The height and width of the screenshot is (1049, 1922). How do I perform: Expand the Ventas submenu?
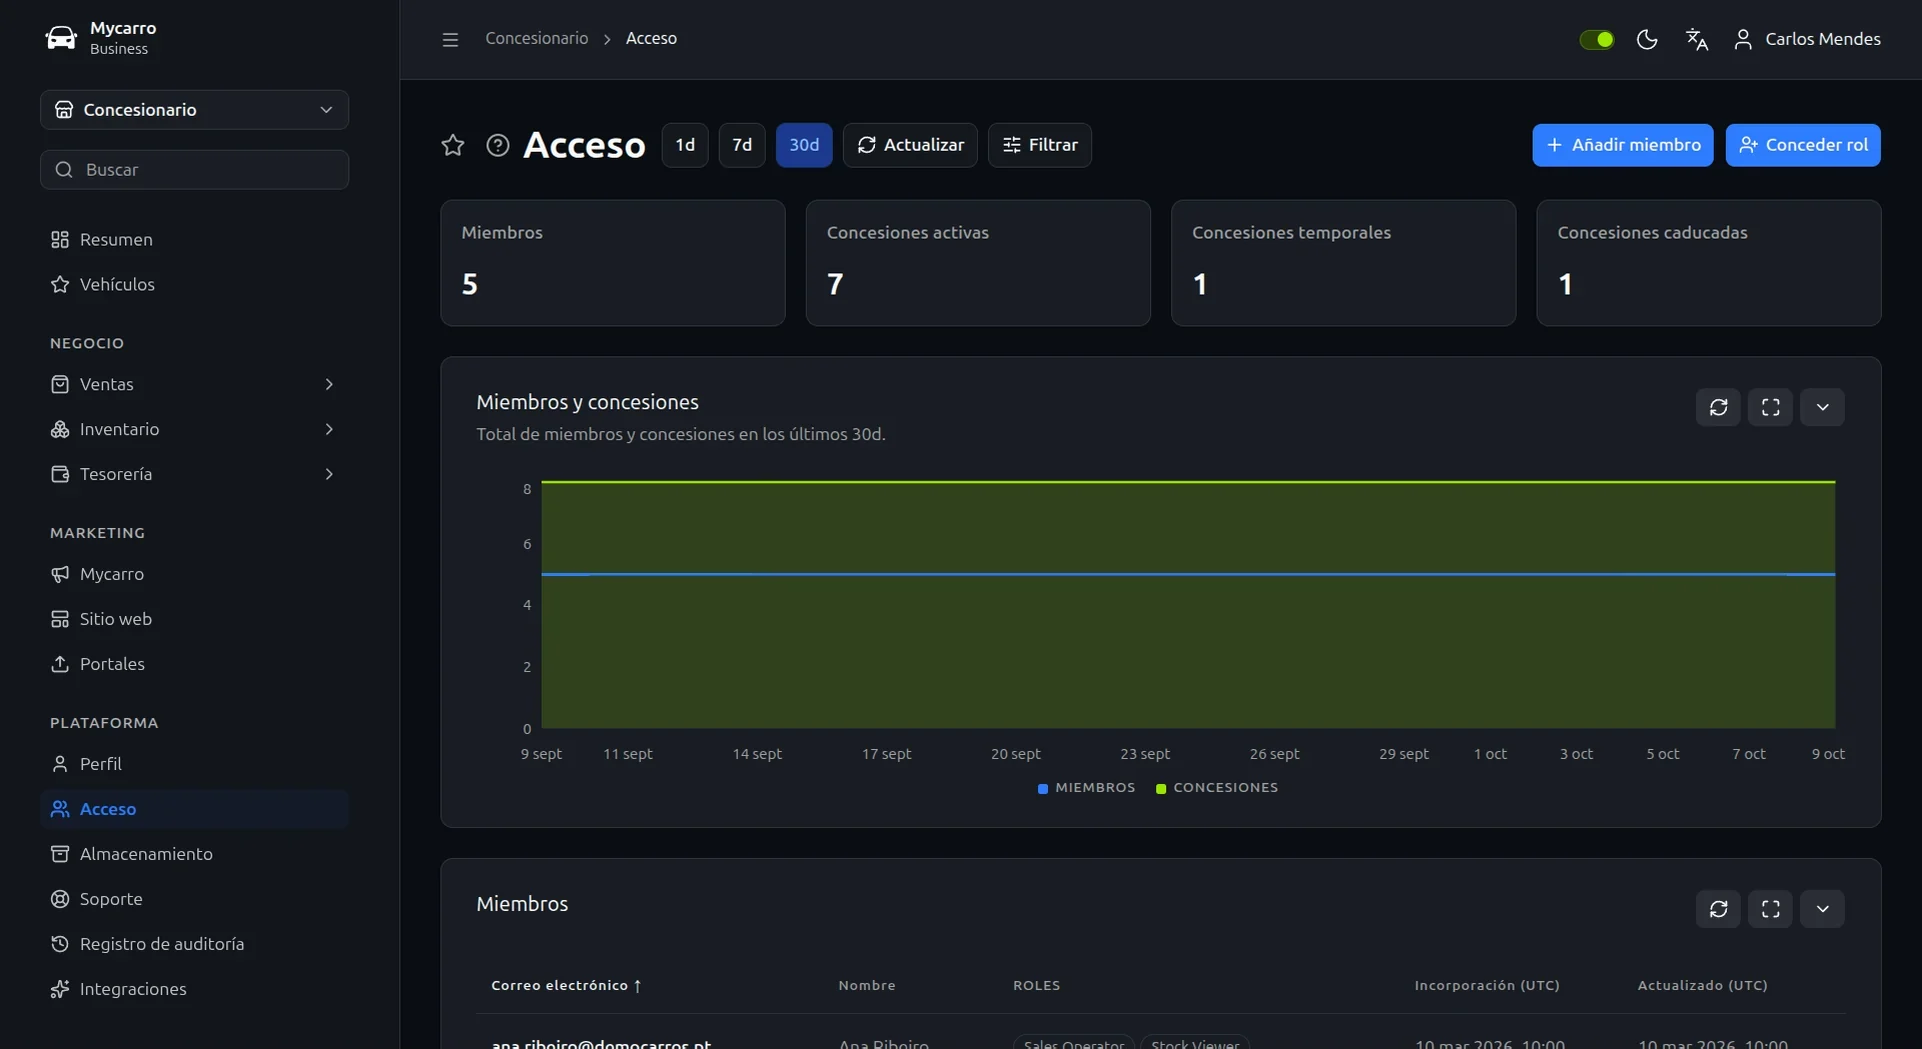(x=194, y=384)
